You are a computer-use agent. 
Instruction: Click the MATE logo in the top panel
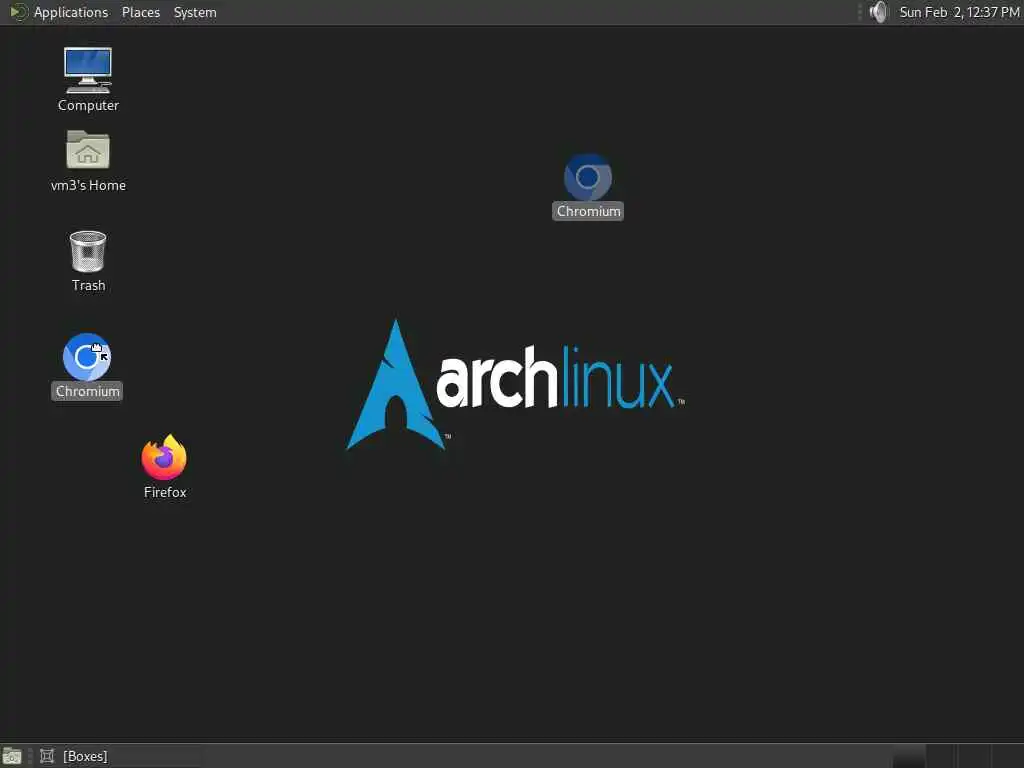18,12
